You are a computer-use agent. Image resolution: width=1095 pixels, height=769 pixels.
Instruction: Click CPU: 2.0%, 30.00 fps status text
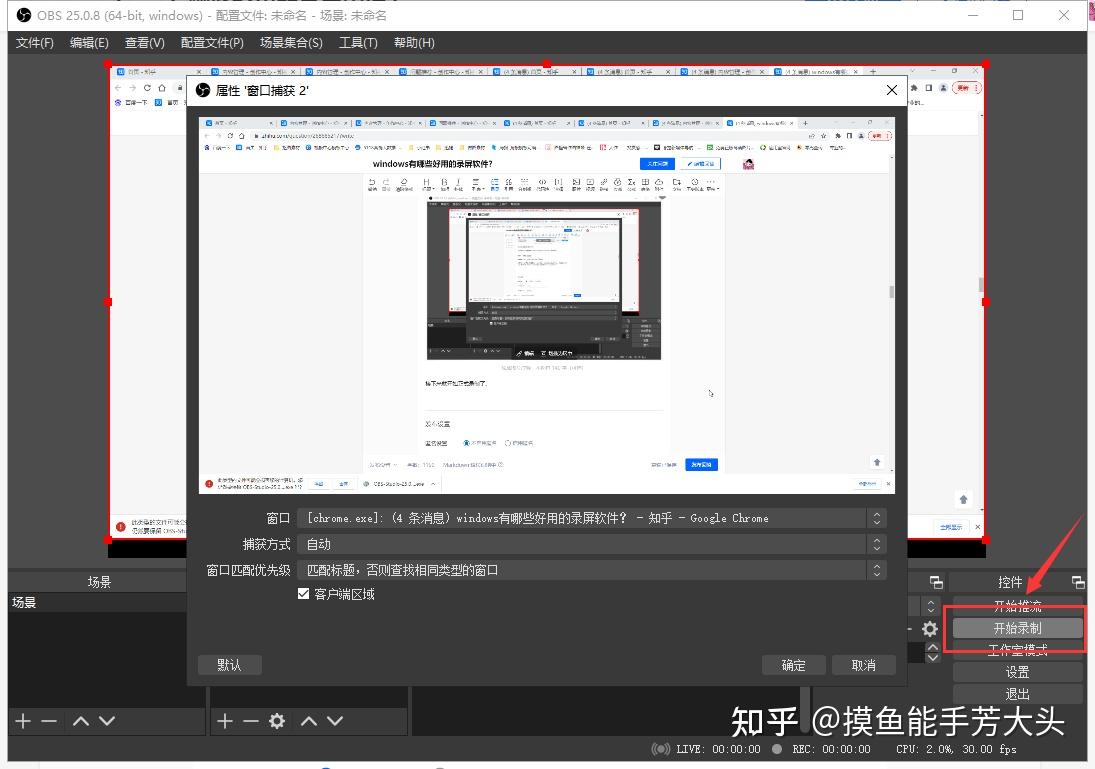pos(956,749)
